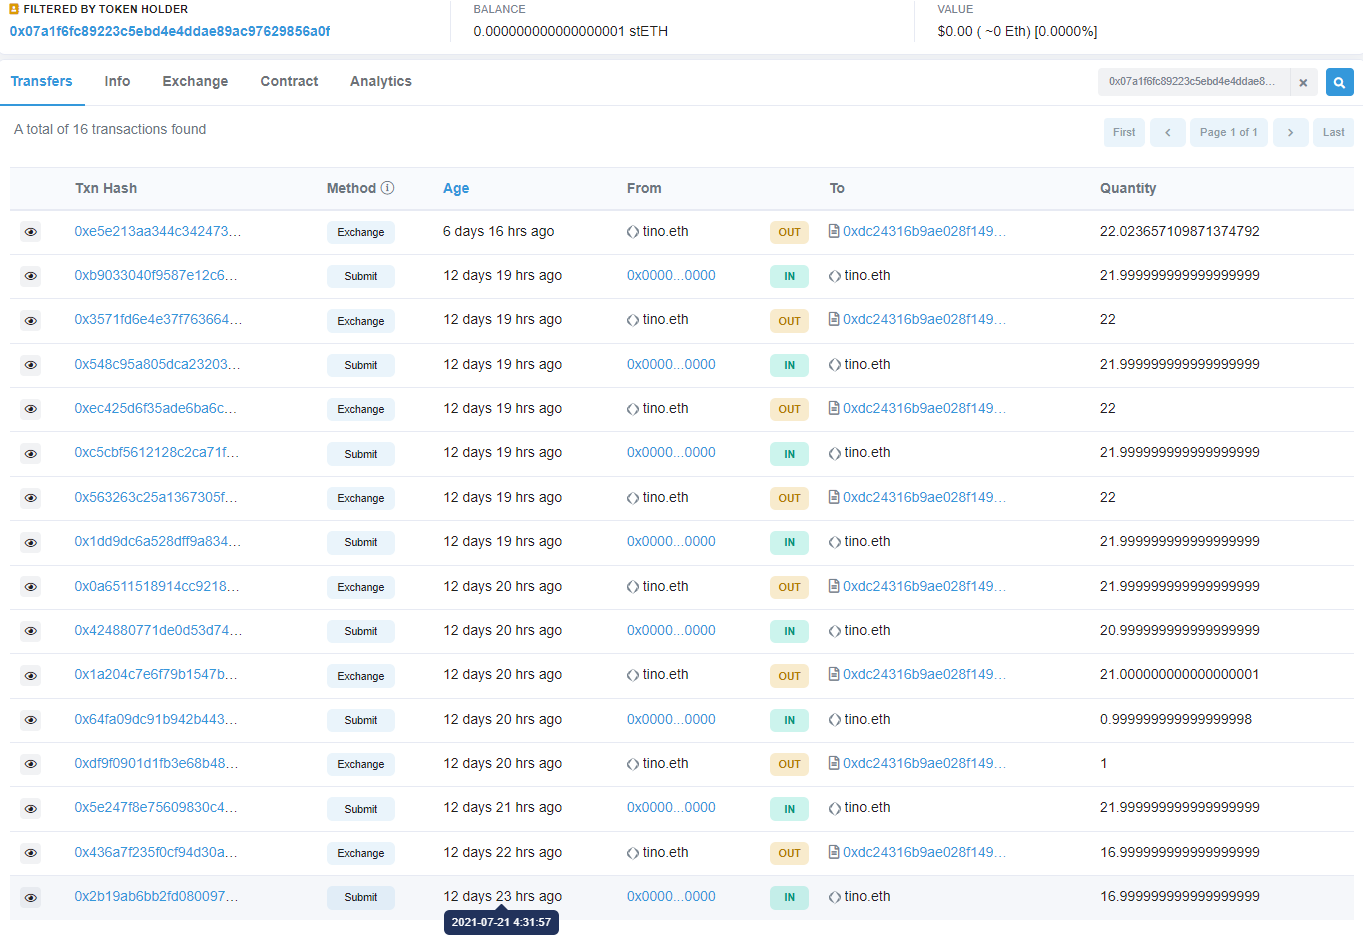Click the Last page button
Viewport: 1363px width, 939px height.
1333,132
